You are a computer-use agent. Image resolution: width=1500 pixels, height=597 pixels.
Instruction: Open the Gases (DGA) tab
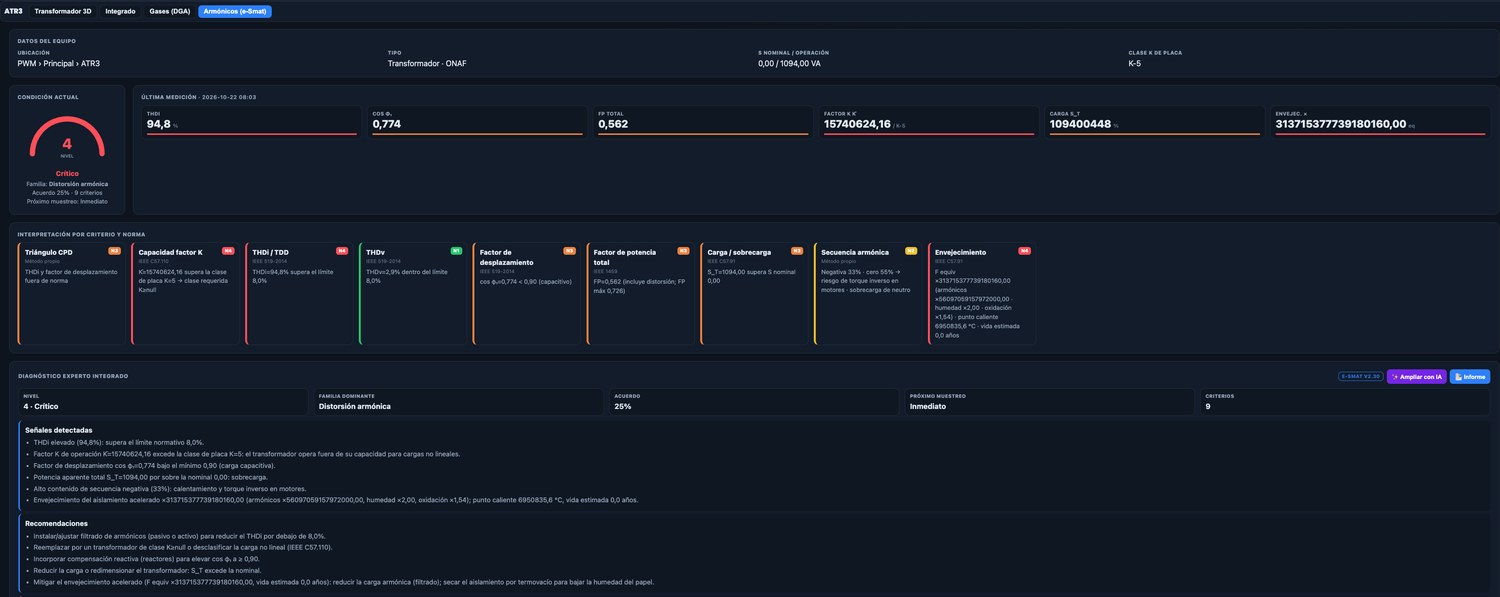point(170,11)
